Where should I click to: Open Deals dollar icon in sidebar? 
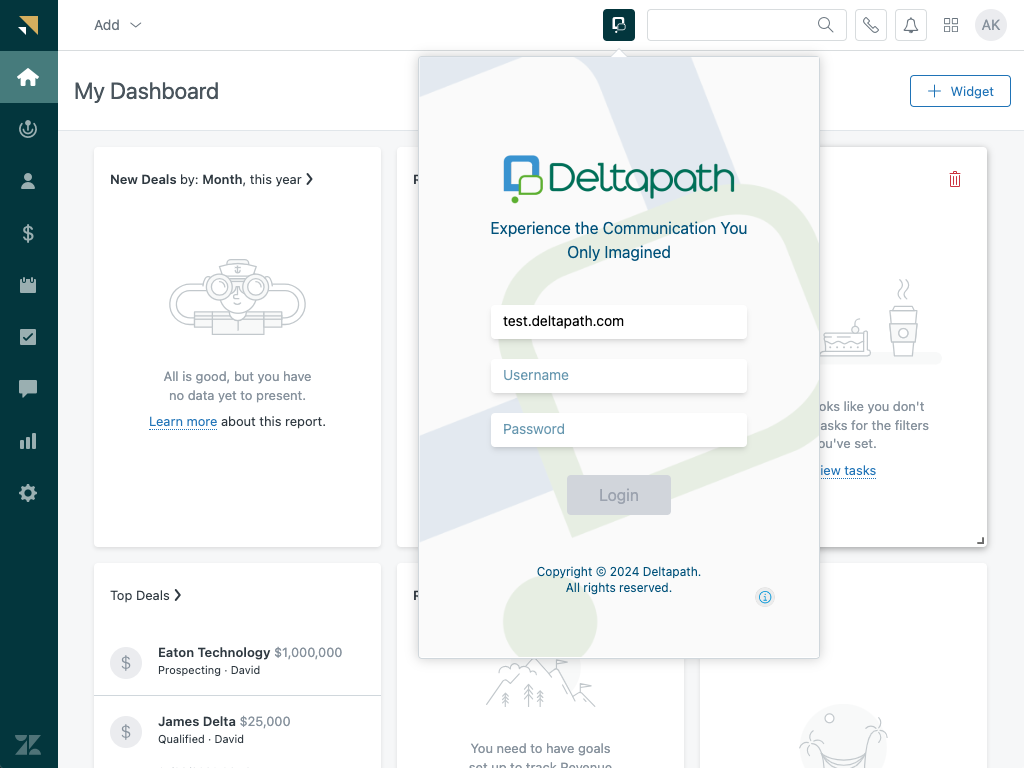28,233
